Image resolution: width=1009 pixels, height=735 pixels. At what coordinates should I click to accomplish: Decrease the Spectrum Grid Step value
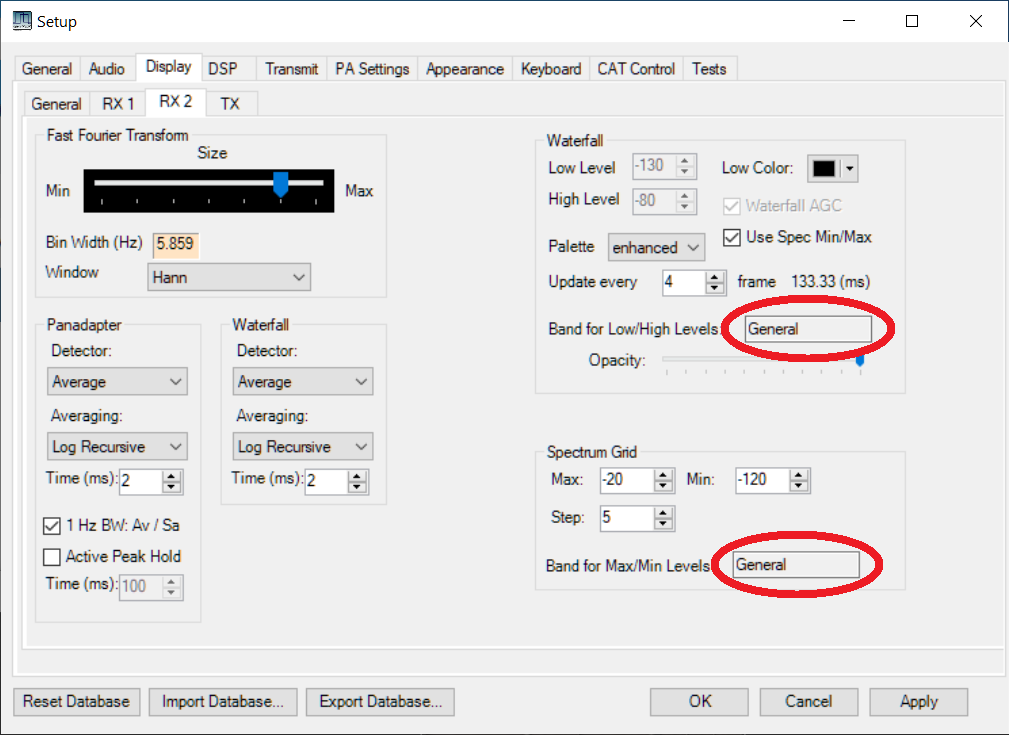663,524
